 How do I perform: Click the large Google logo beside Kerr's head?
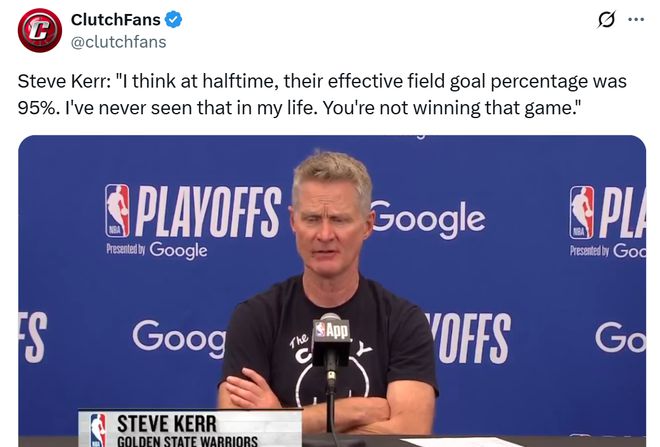click(x=428, y=219)
